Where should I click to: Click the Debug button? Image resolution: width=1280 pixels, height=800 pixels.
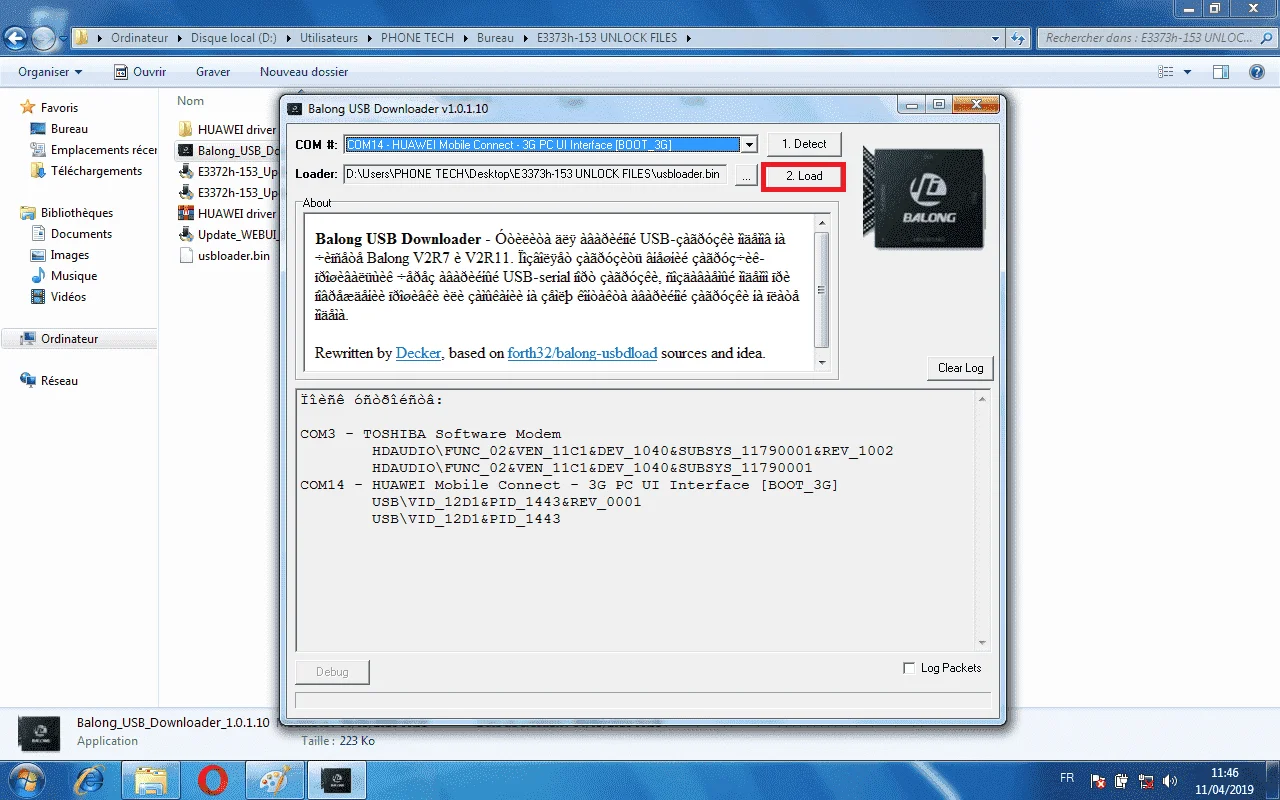[333, 672]
